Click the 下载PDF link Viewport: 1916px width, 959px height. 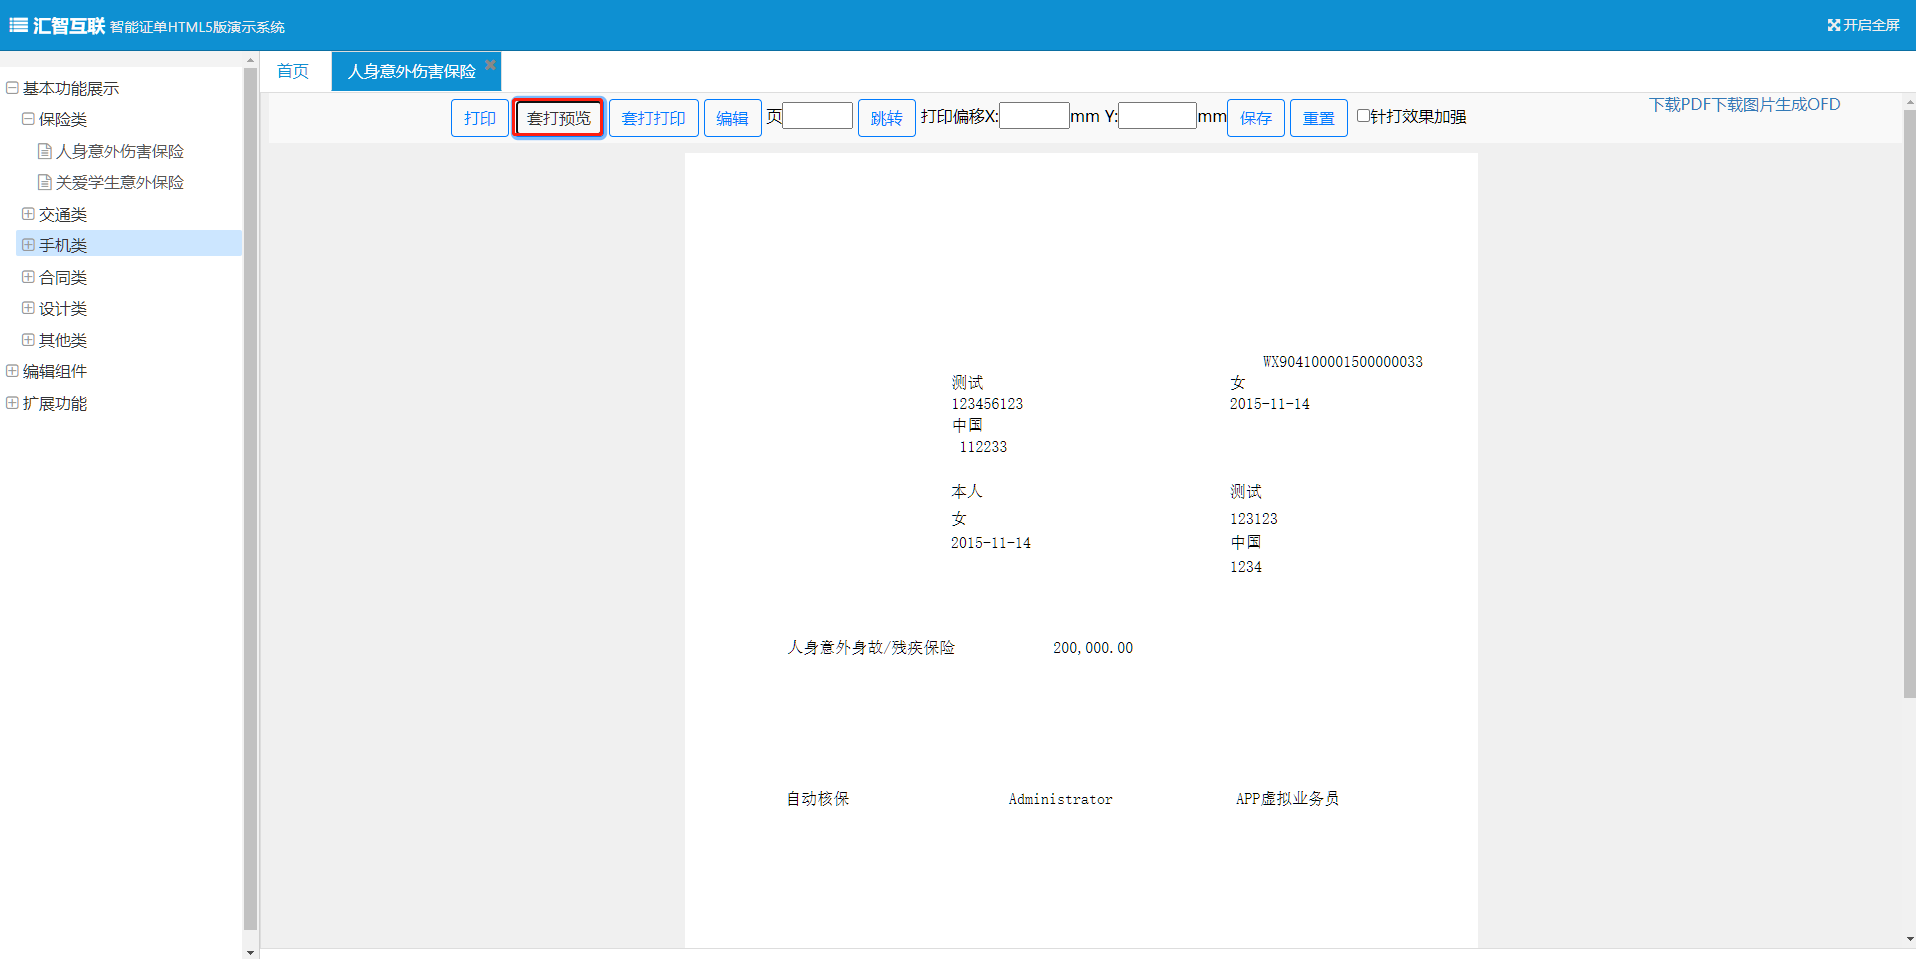tap(1680, 104)
